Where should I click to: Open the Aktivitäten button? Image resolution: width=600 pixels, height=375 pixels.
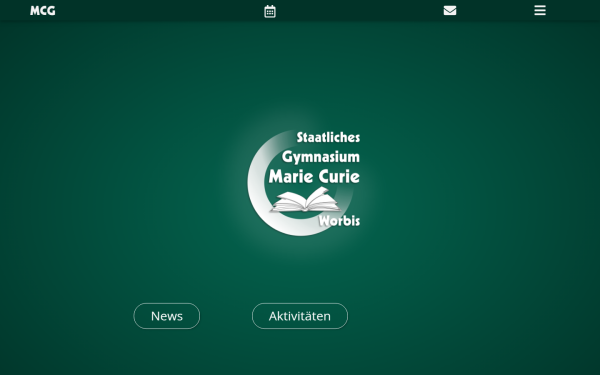(x=300, y=316)
